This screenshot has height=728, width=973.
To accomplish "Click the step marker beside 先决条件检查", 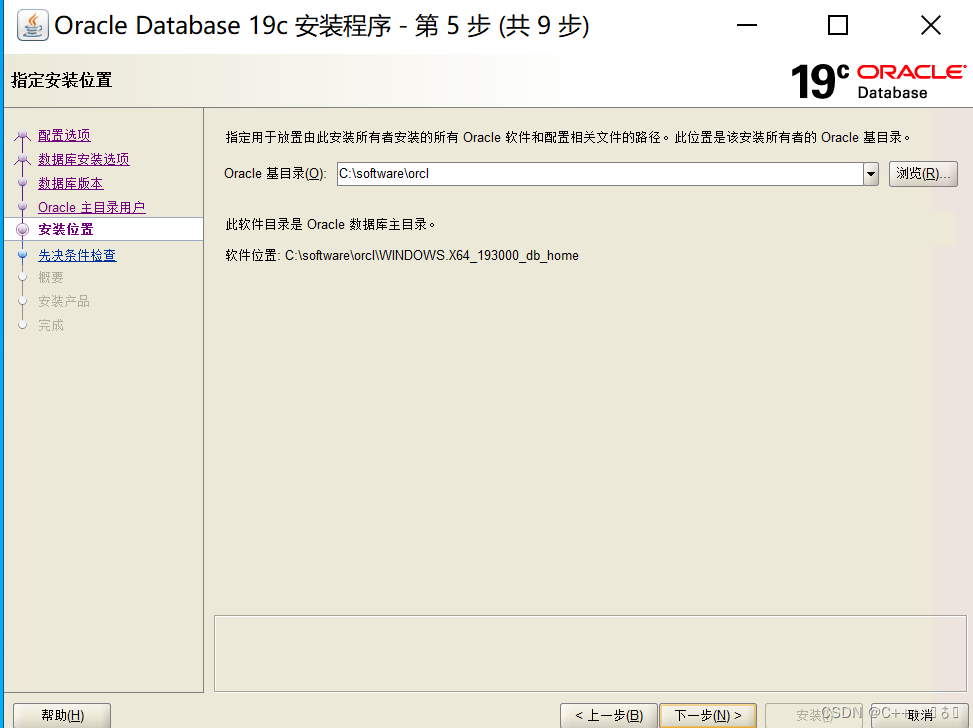I will point(23,254).
